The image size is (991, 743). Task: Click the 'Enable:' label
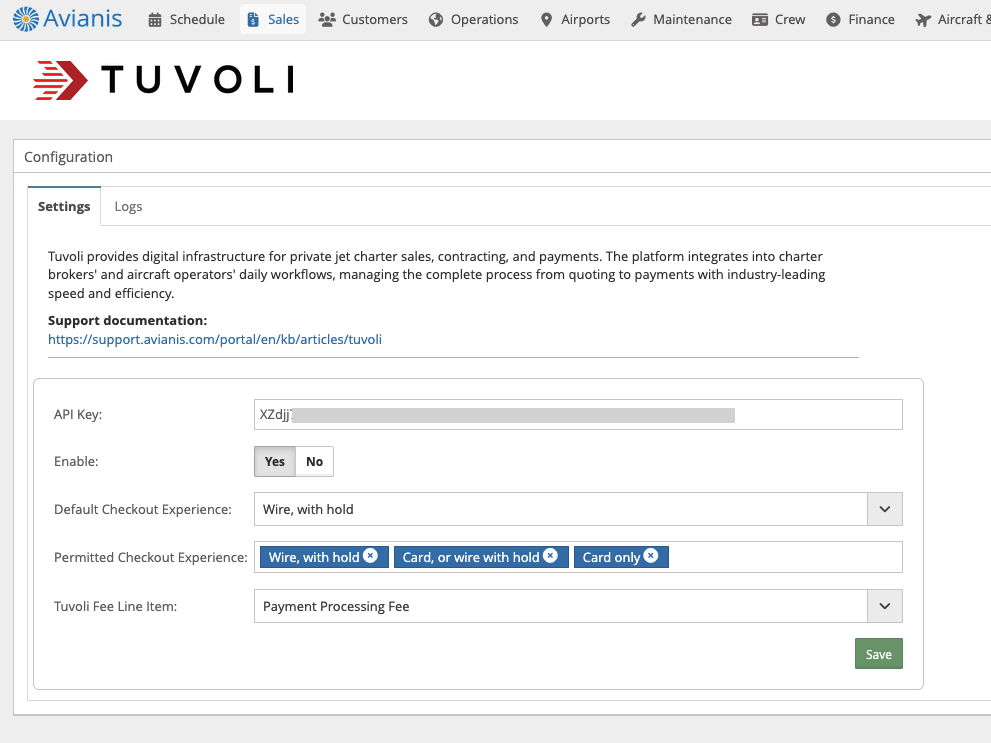click(76, 461)
